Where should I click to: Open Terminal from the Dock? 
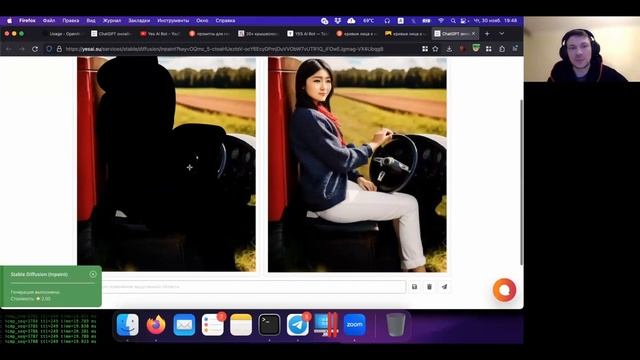[269, 325]
